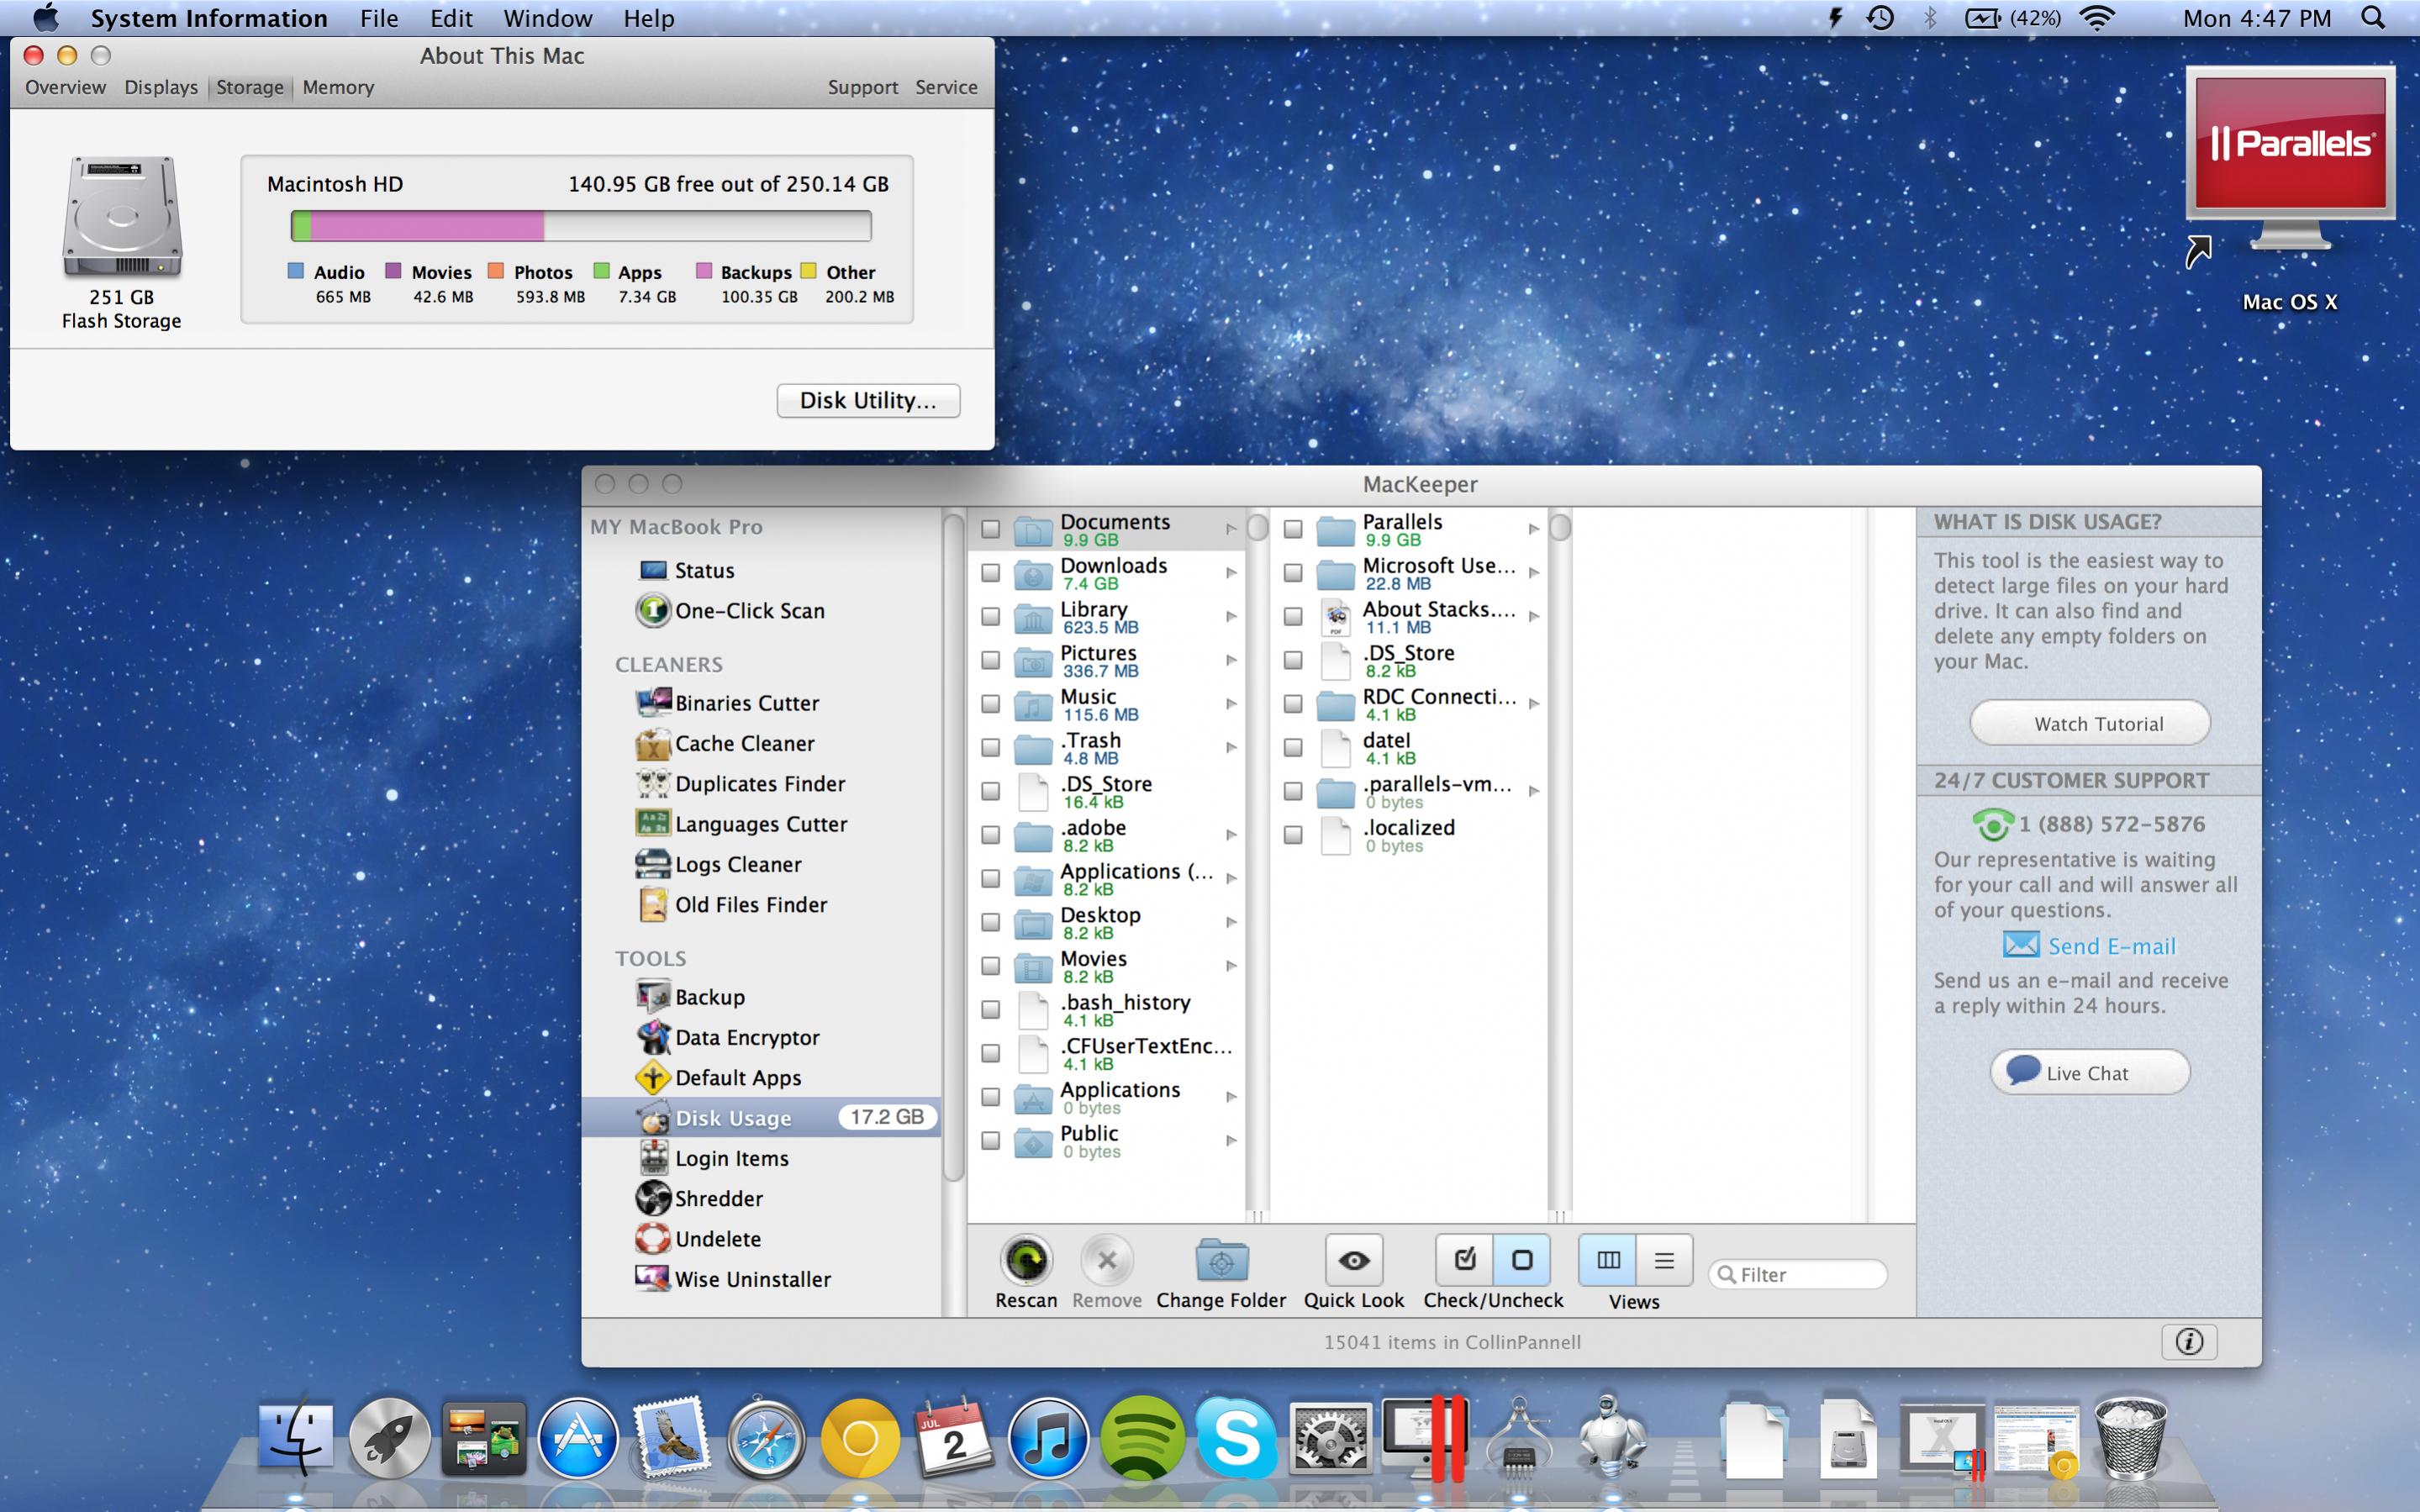Click the info icon in MacKeeper footer
The width and height of the screenshot is (2420, 1512).
pyautogui.click(x=2189, y=1342)
